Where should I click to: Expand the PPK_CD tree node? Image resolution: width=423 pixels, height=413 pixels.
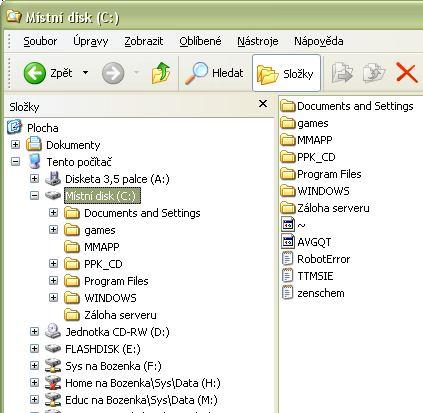[53, 264]
